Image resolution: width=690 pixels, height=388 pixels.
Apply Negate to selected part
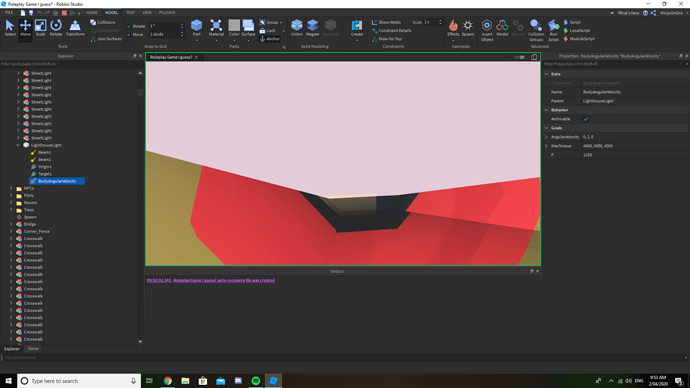[312, 27]
